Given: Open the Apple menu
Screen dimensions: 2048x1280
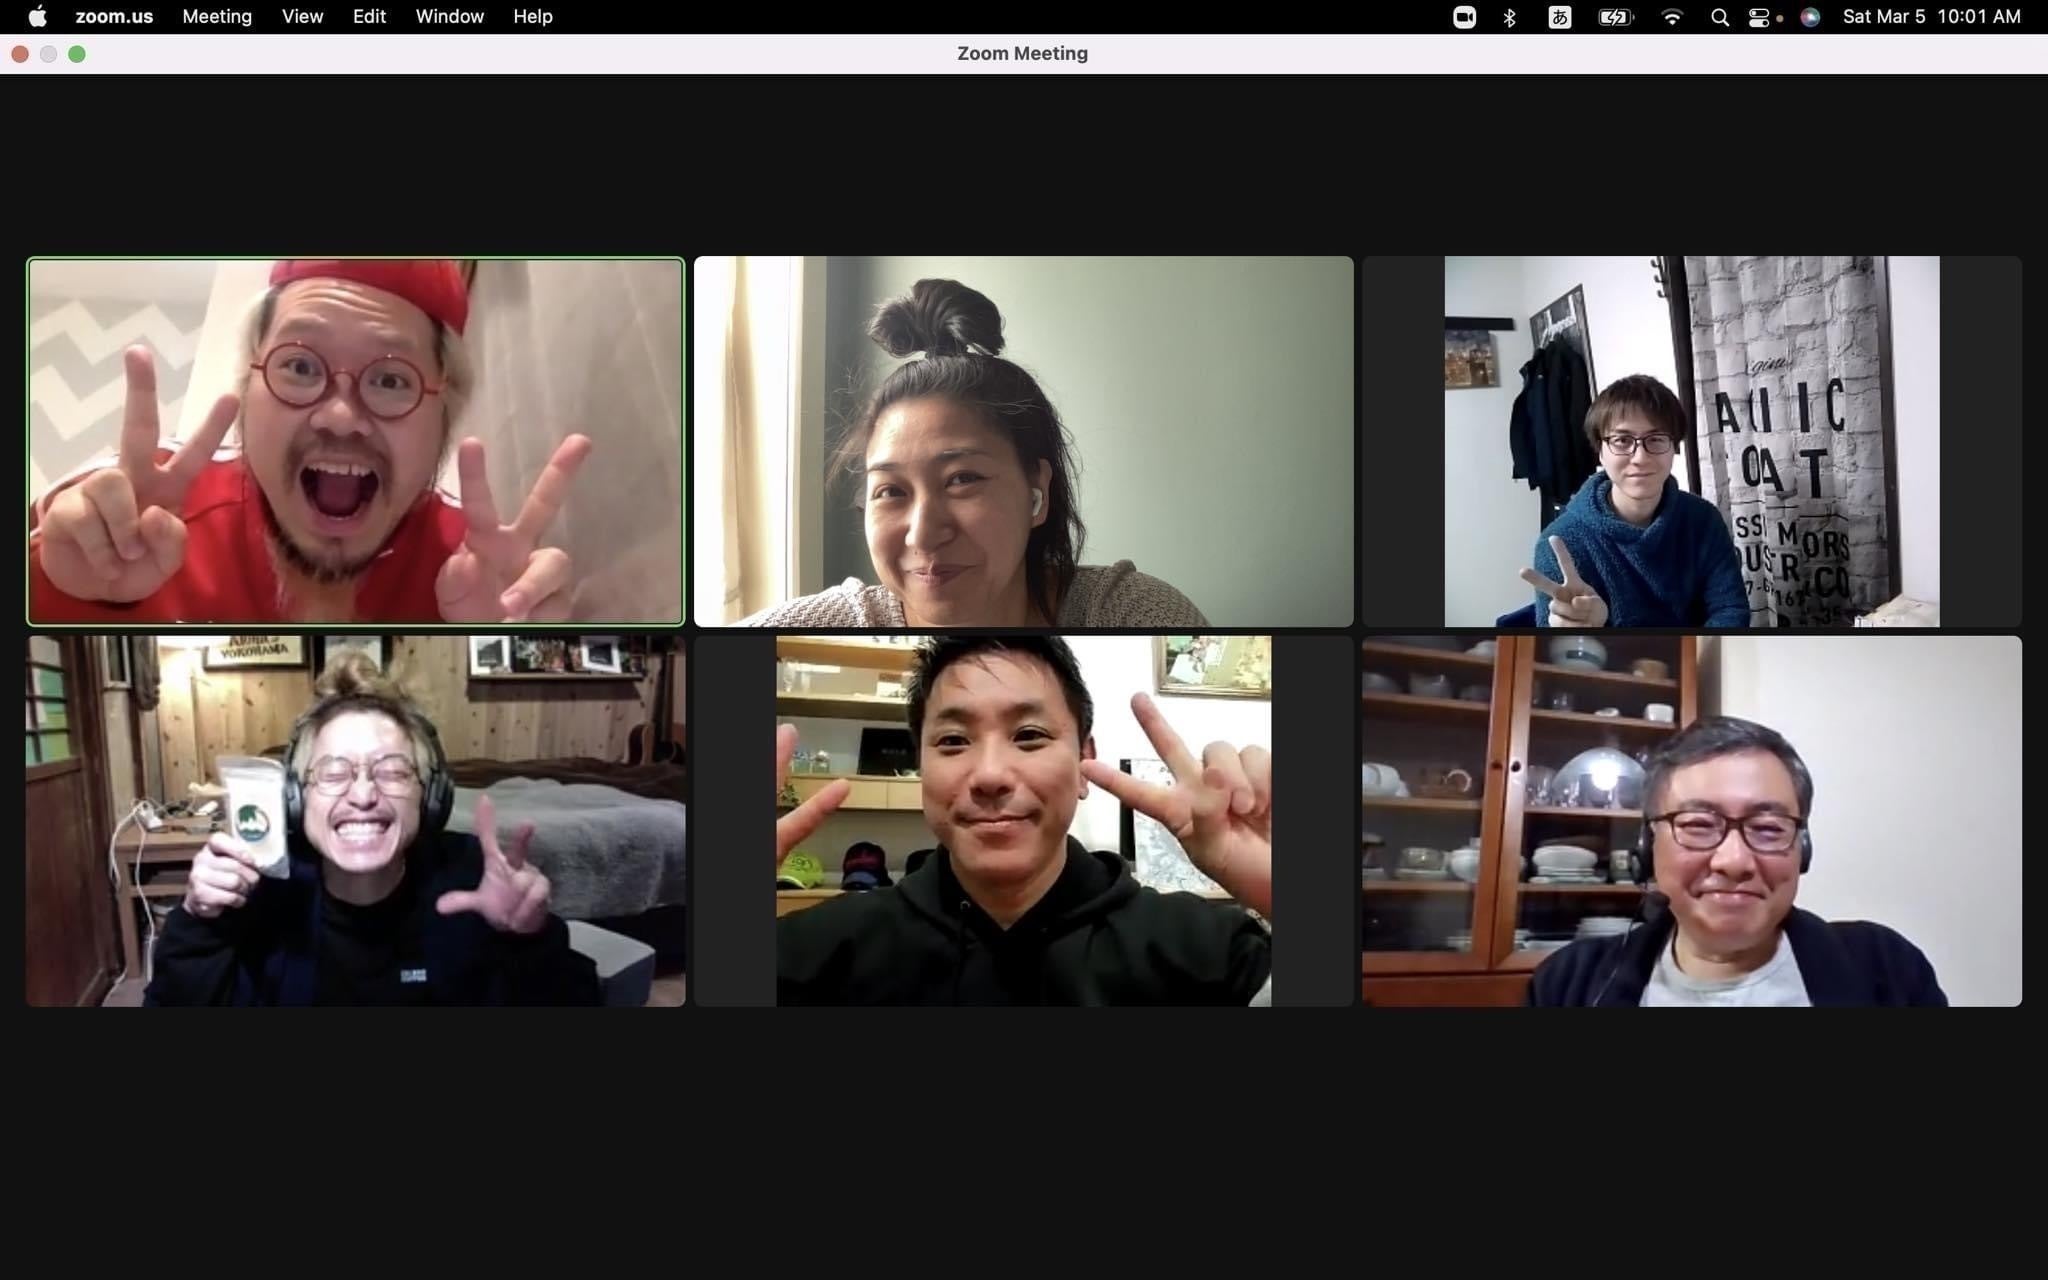Looking at the screenshot, I should [x=37, y=17].
